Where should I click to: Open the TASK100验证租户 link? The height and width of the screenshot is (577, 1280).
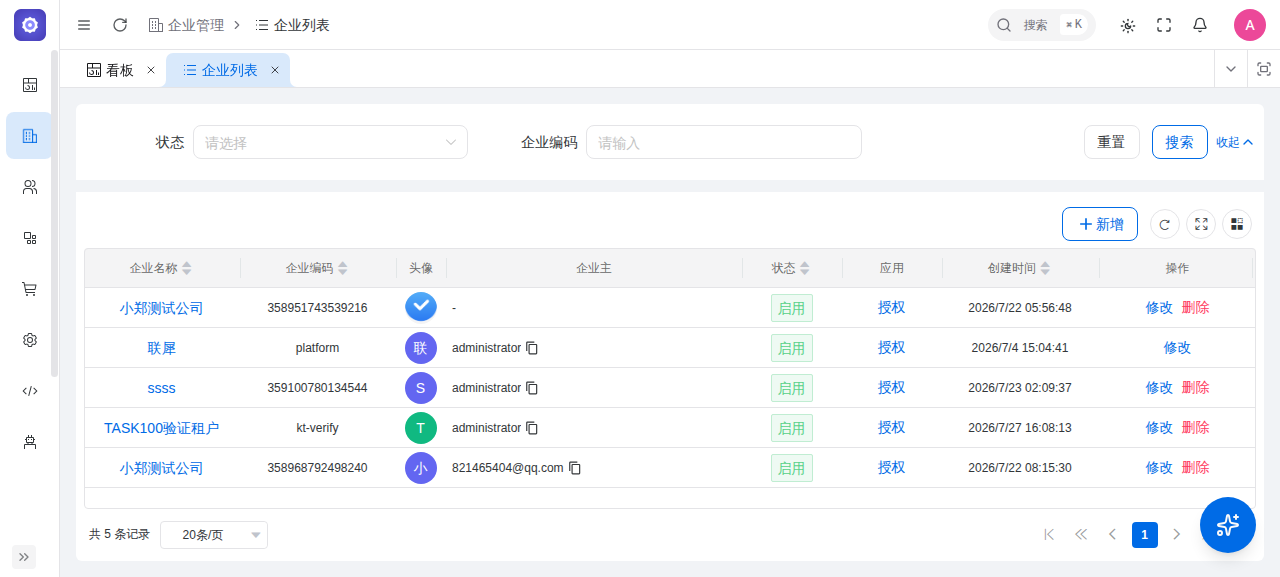pyautogui.click(x=162, y=428)
